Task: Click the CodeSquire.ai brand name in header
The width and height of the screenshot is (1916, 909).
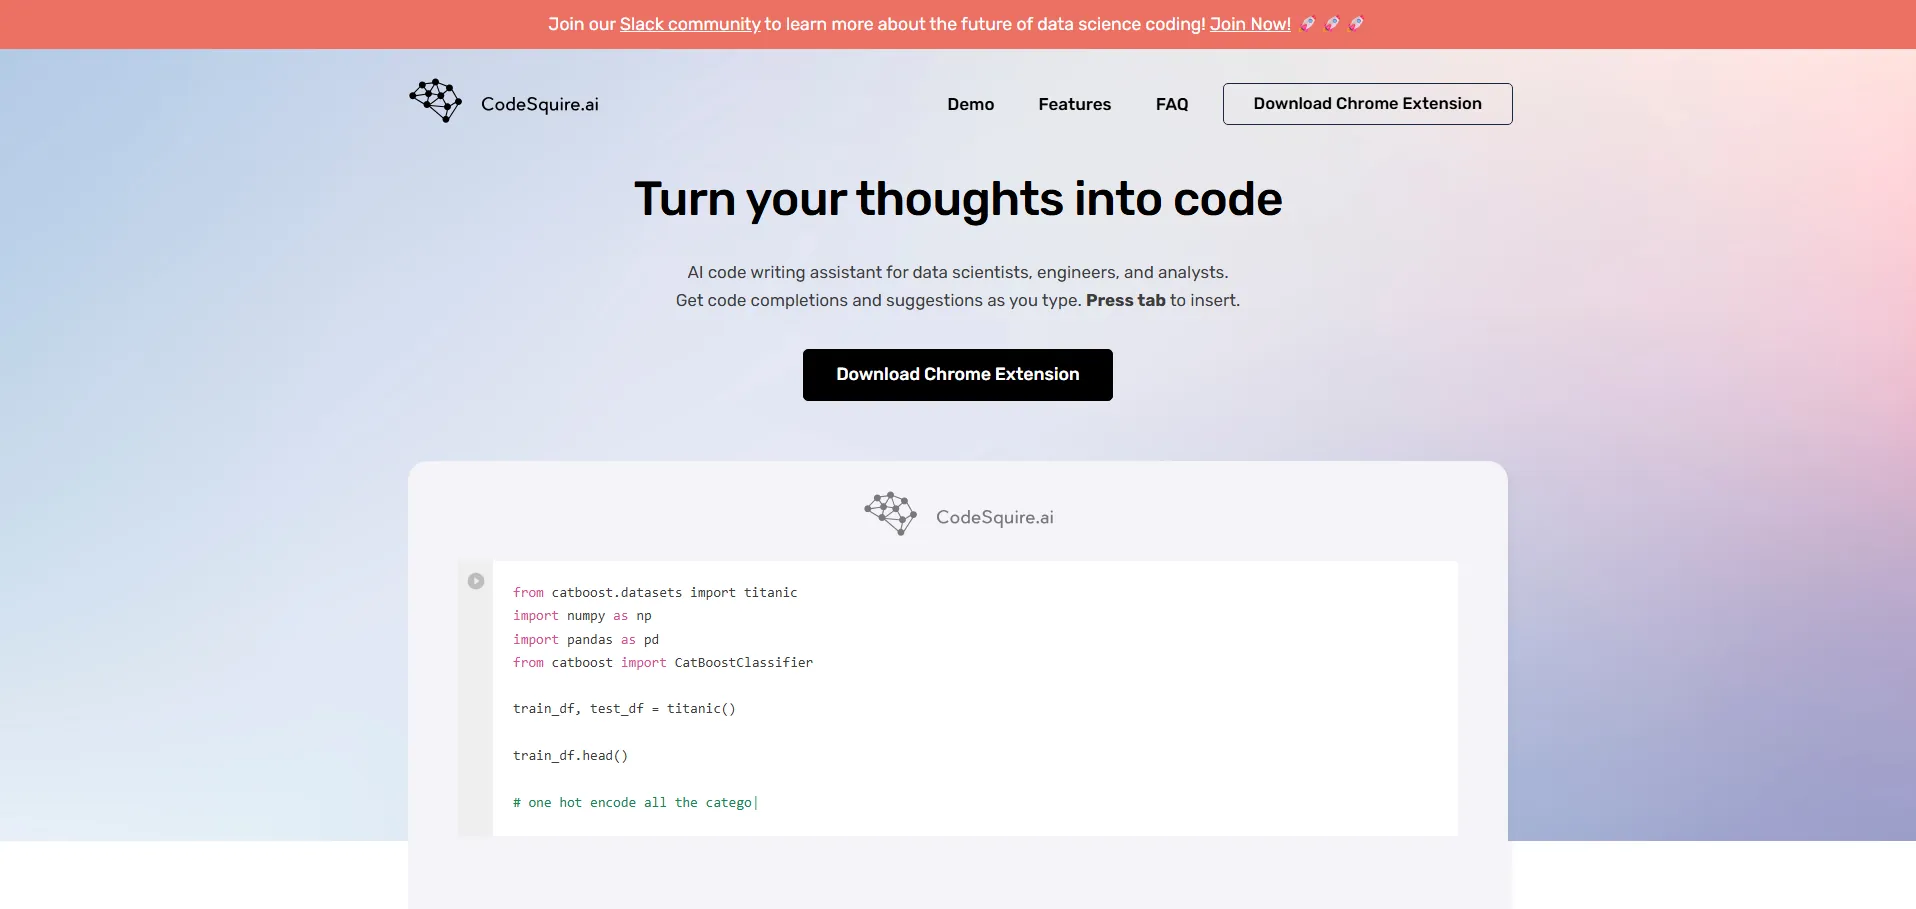Action: click(x=539, y=104)
